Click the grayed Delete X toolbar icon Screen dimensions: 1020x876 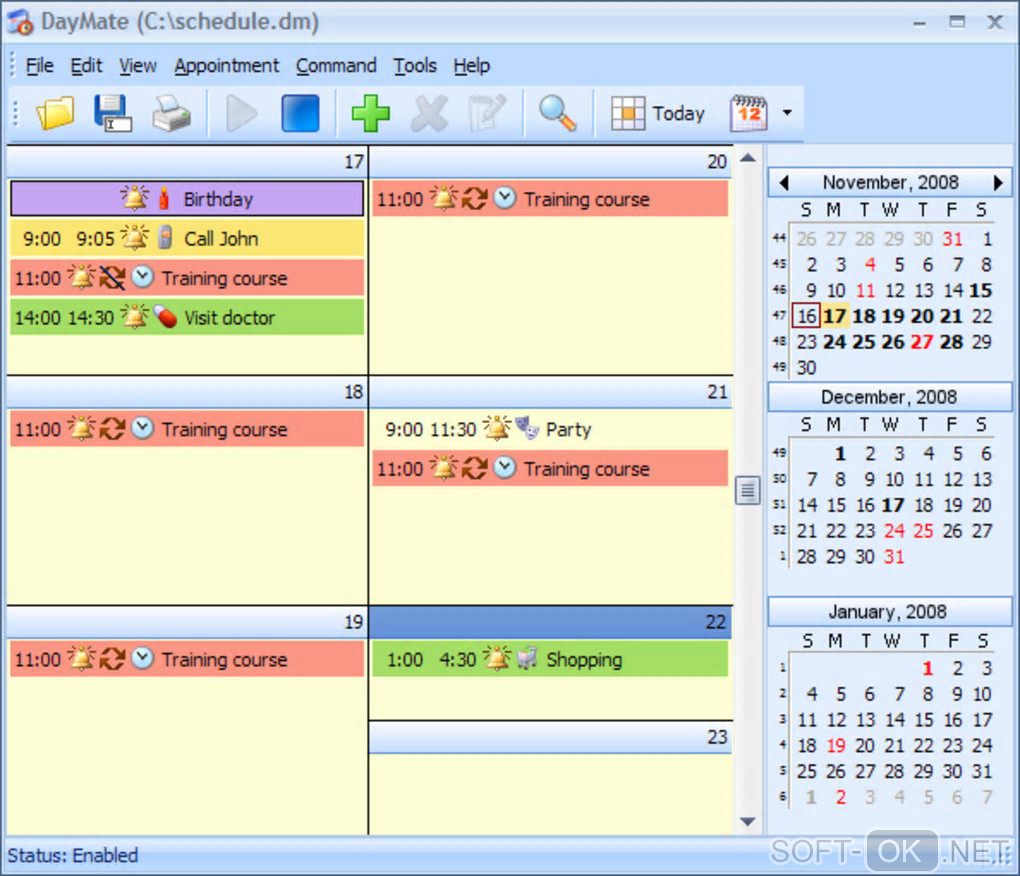pyautogui.click(x=429, y=113)
